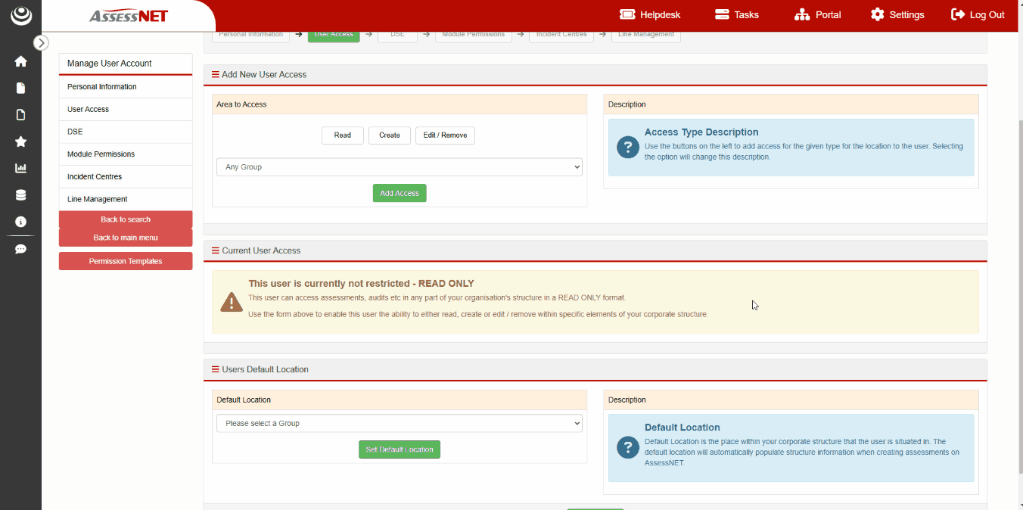Open the Portal from the top bar
Viewport: 1023px width, 510px height.
click(x=817, y=14)
